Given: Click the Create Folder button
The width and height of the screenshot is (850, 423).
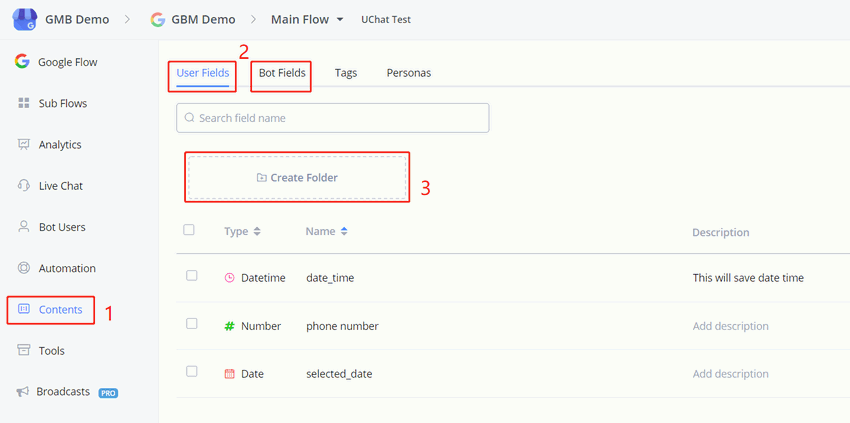Looking at the screenshot, I should (x=297, y=178).
